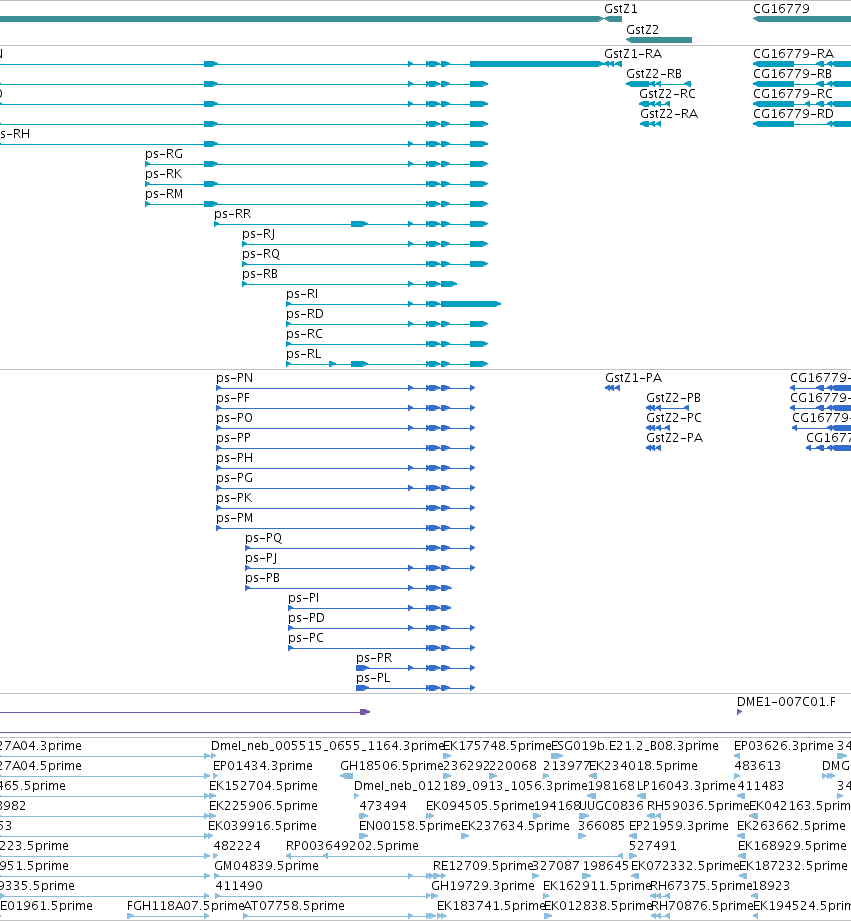Click the thick final exon of ps-RI

[x=470, y=304]
